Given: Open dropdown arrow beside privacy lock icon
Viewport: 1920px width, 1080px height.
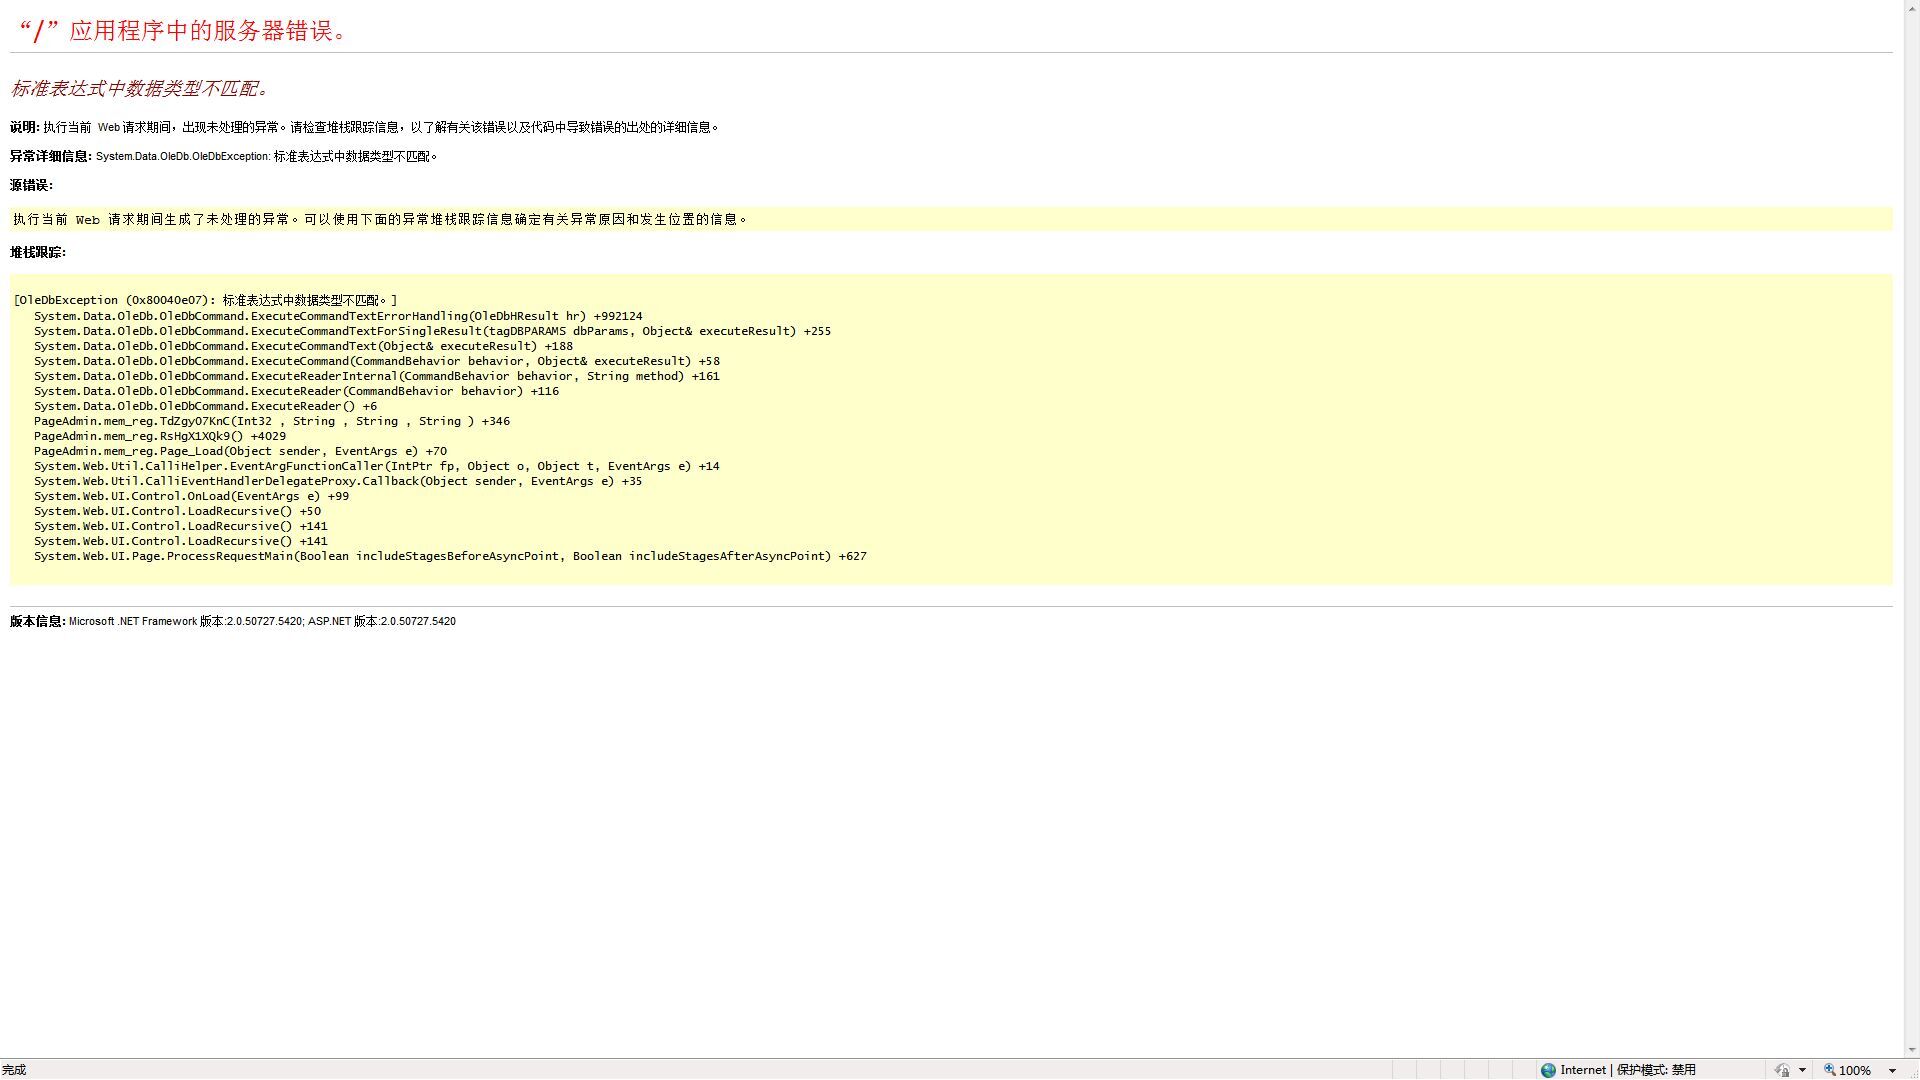Looking at the screenshot, I should click(1802, 1070).
